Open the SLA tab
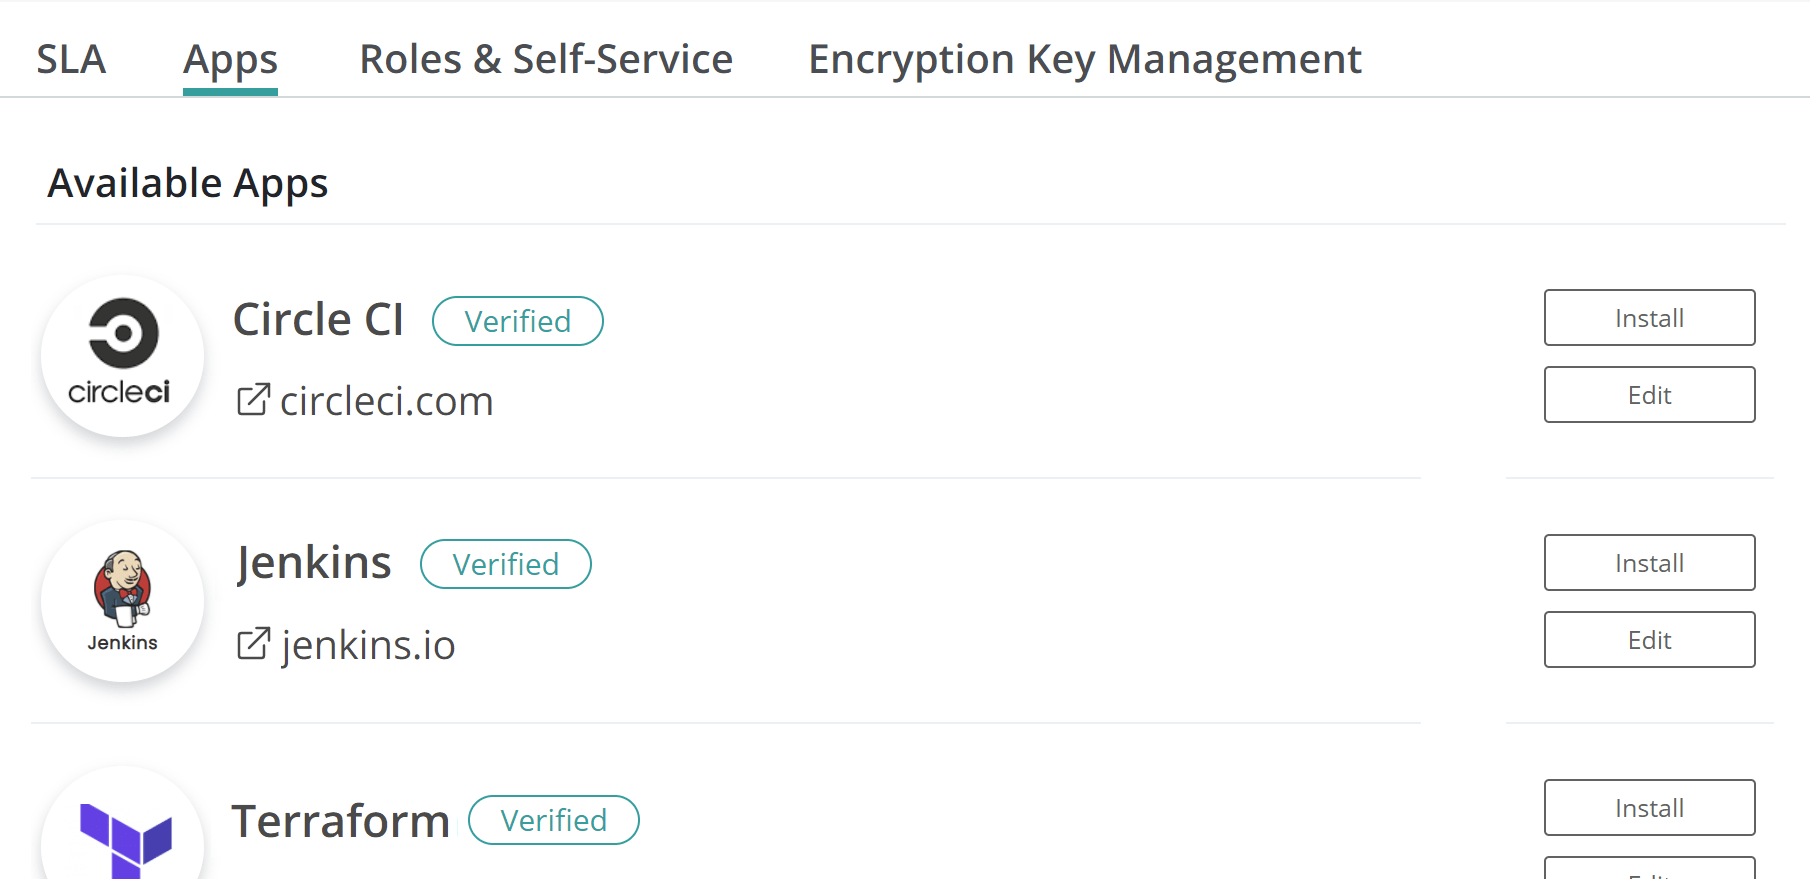Image resolution: width=1810 pixels, height=879 pixels. coord(71,59)
